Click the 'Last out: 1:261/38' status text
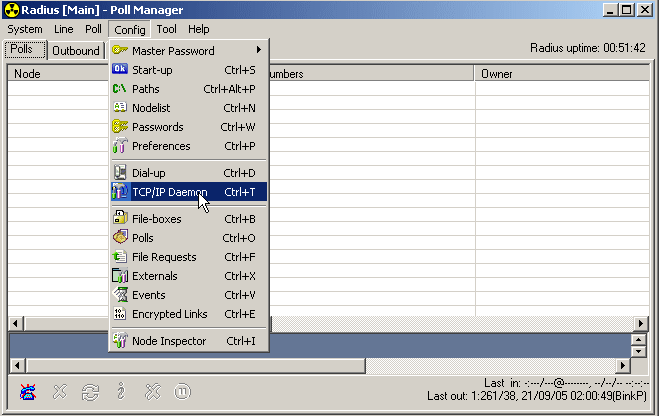Viewport: 659px width, 416px height. 537,396
